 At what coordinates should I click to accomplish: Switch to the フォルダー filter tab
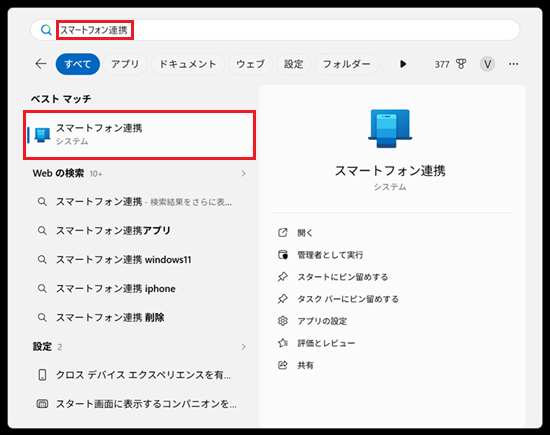347,64
